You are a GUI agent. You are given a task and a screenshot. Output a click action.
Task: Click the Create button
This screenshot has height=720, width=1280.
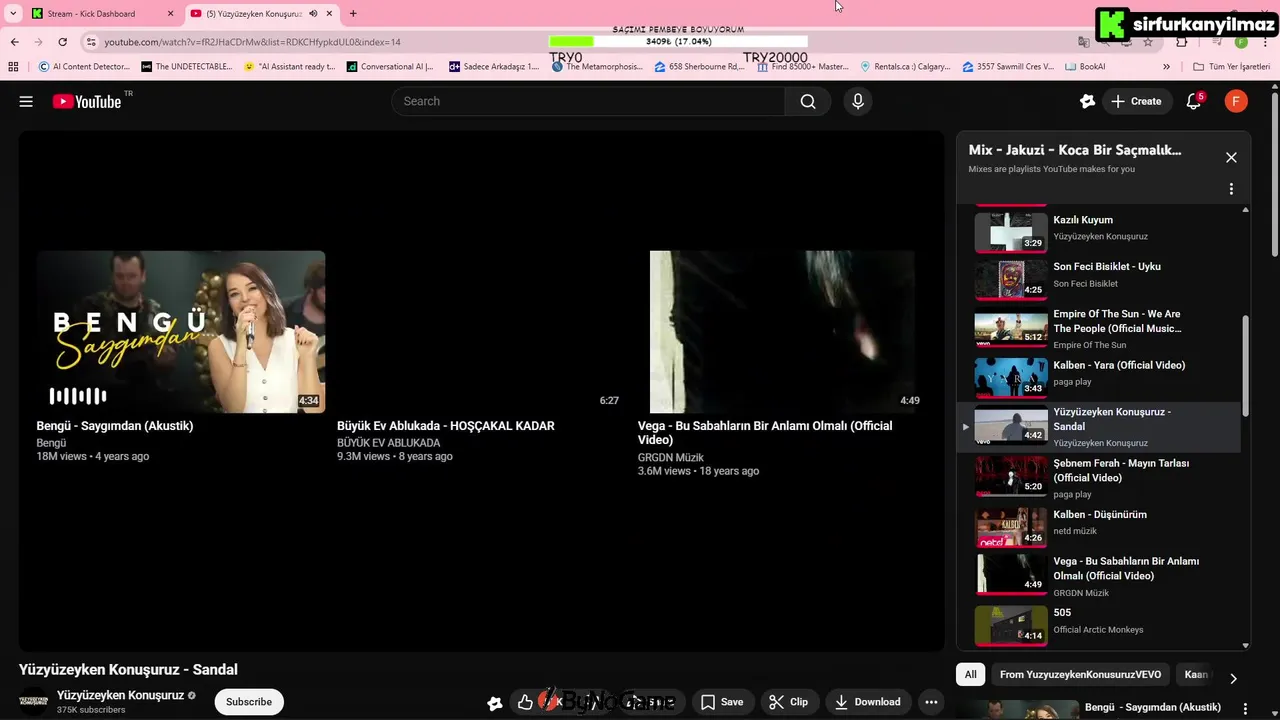point(1136,101)
